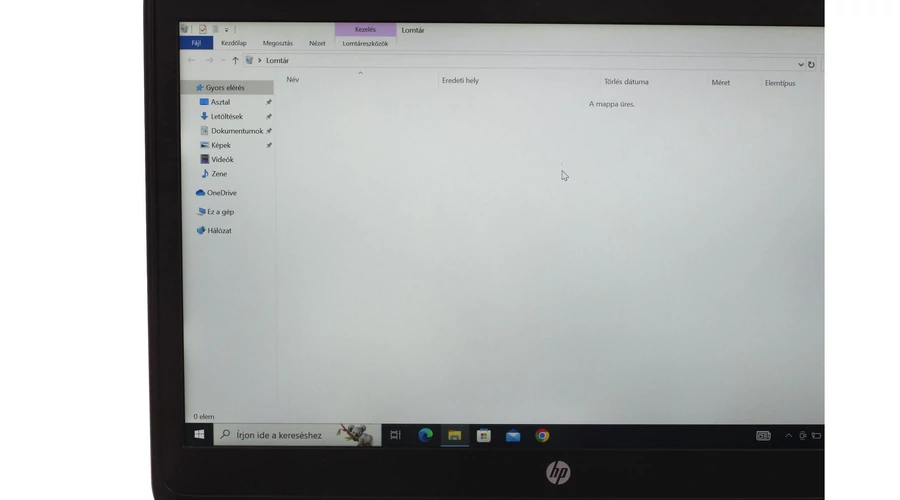This screenshot has height=500, width=900.
Task: Open the Megosztás ribbon tab
Action: point(277,43)
